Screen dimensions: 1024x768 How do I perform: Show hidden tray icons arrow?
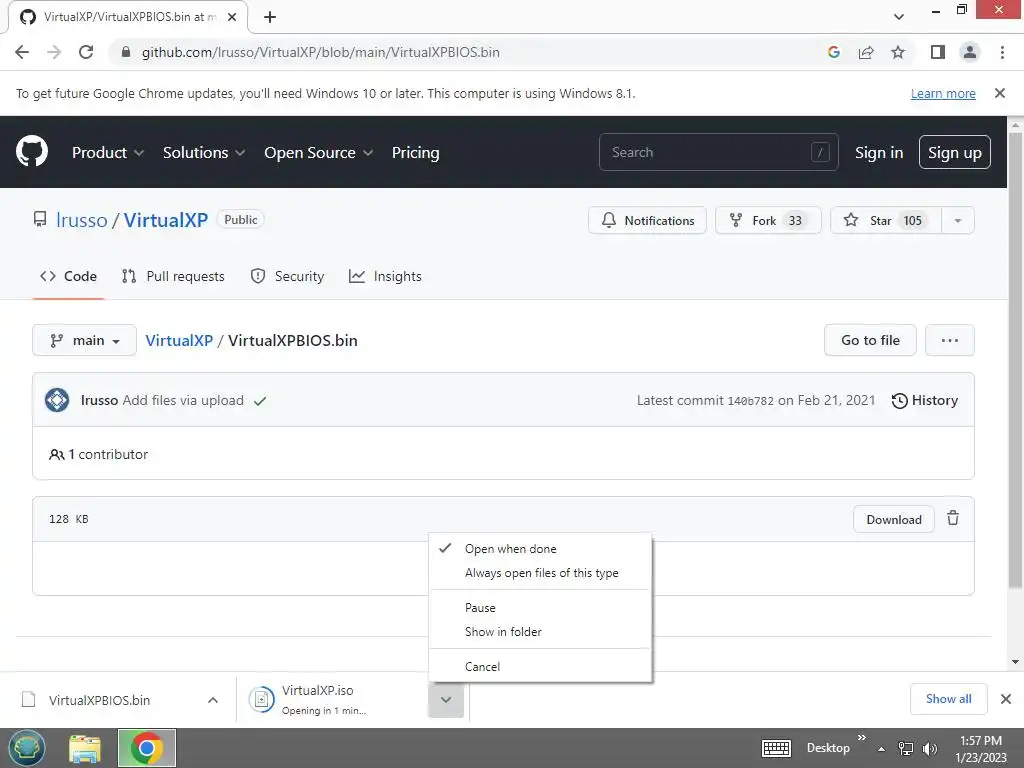click(x=882, y=749)
